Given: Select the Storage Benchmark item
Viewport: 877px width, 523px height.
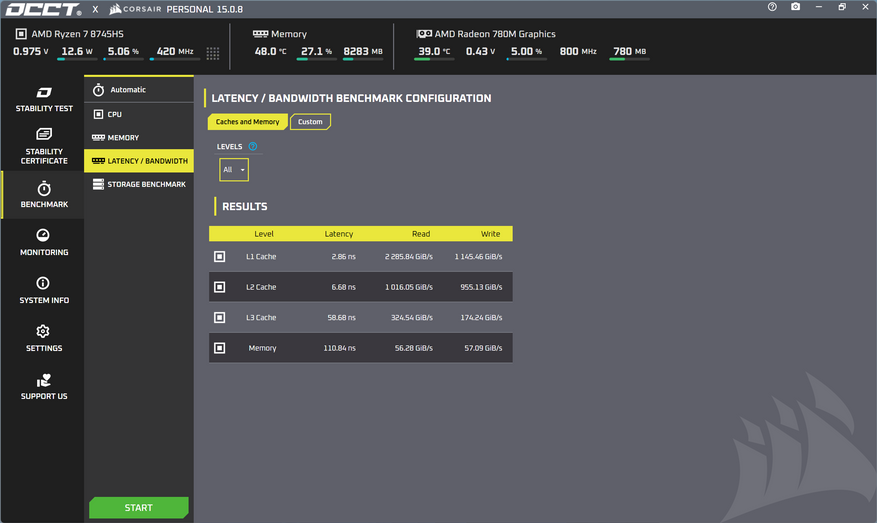Looking at the screenshot, I should tap(139, 185).
